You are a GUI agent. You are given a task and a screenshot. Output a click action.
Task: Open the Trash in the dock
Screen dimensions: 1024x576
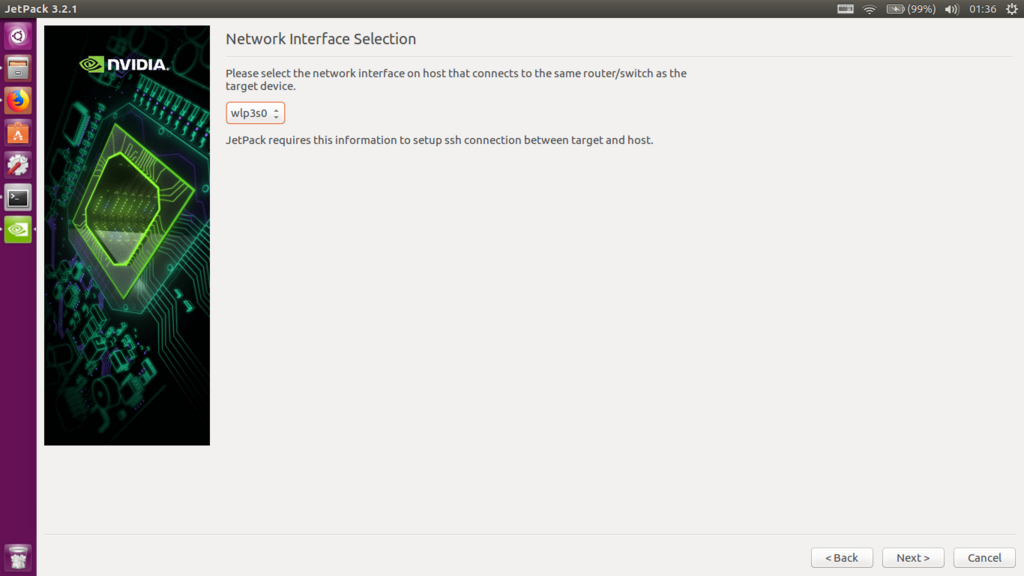coord(18,558)
